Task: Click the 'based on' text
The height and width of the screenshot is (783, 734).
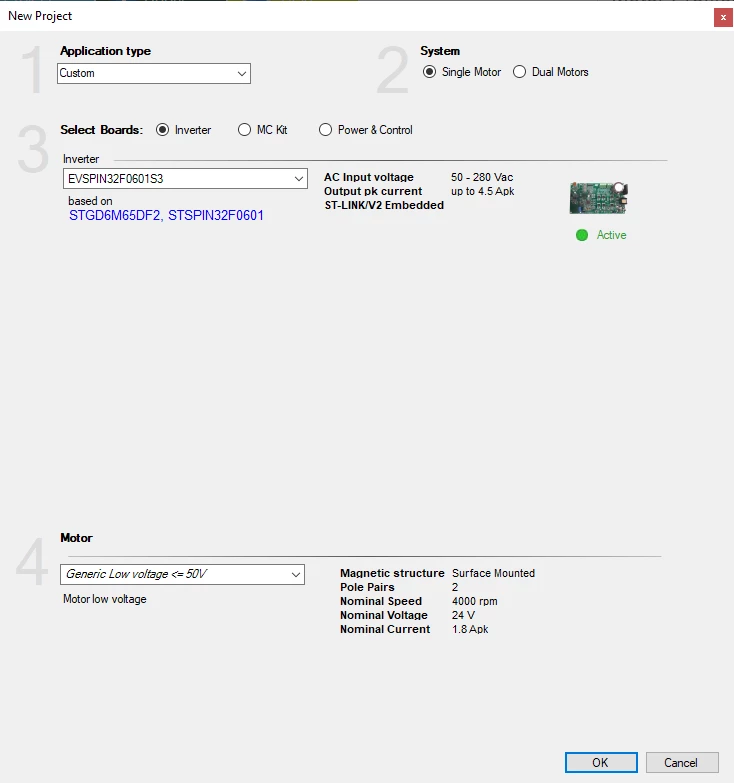Action: [x=90, y=201]
